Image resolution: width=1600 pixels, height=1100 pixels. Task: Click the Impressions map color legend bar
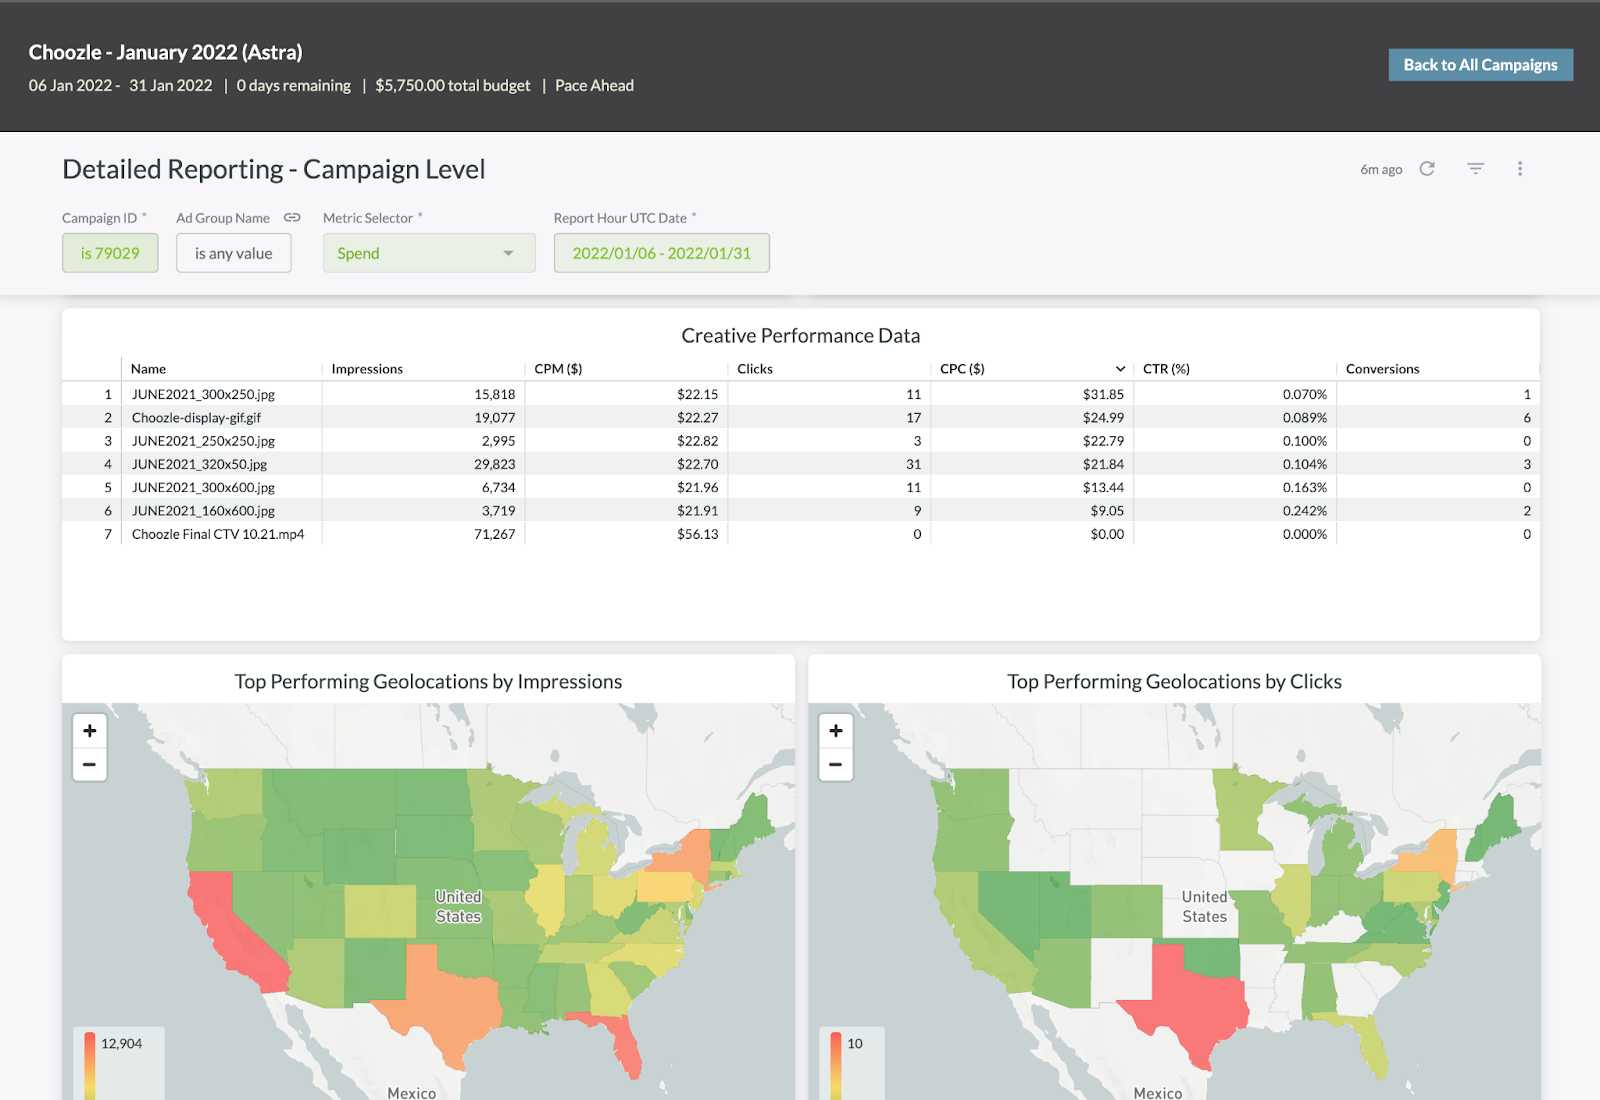(x=90, y=1065)
